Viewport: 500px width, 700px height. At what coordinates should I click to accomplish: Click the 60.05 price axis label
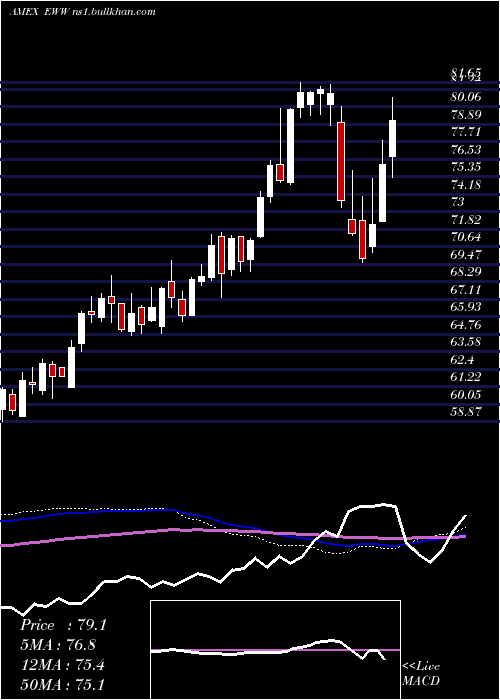[466, 395]
